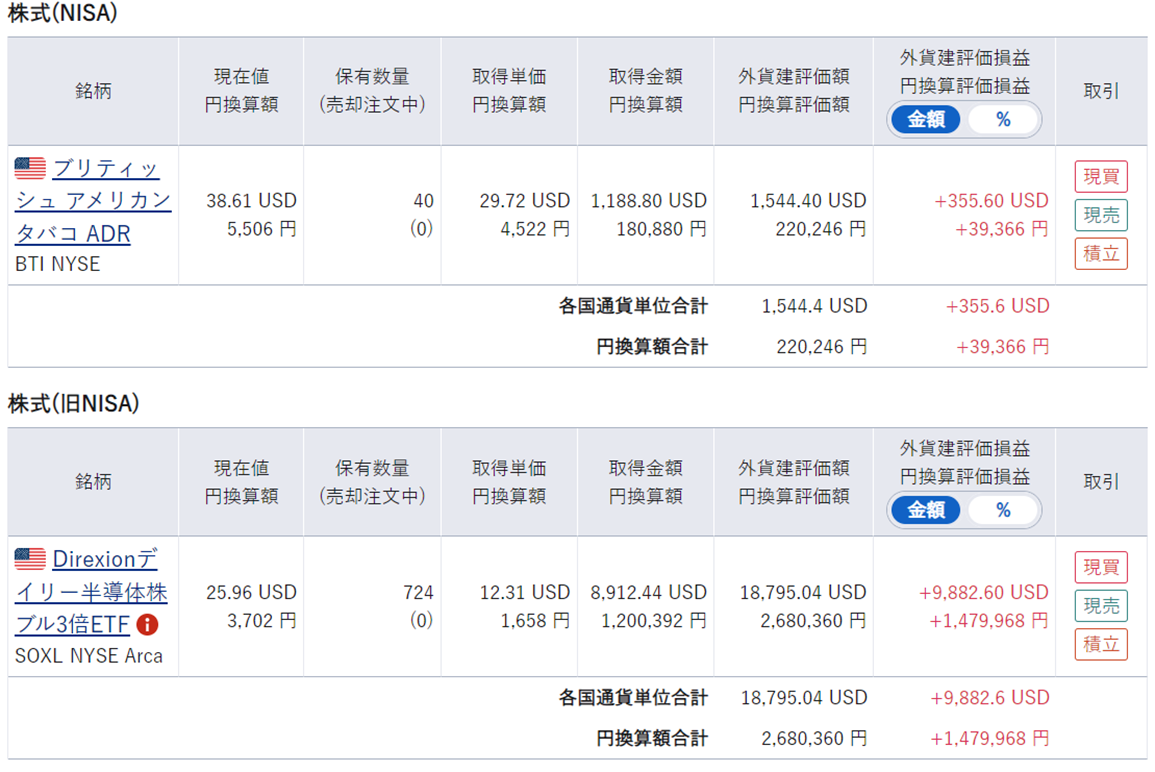Click 現売 button for SOXL row

pyautogui.click(x=1100, y=606)
